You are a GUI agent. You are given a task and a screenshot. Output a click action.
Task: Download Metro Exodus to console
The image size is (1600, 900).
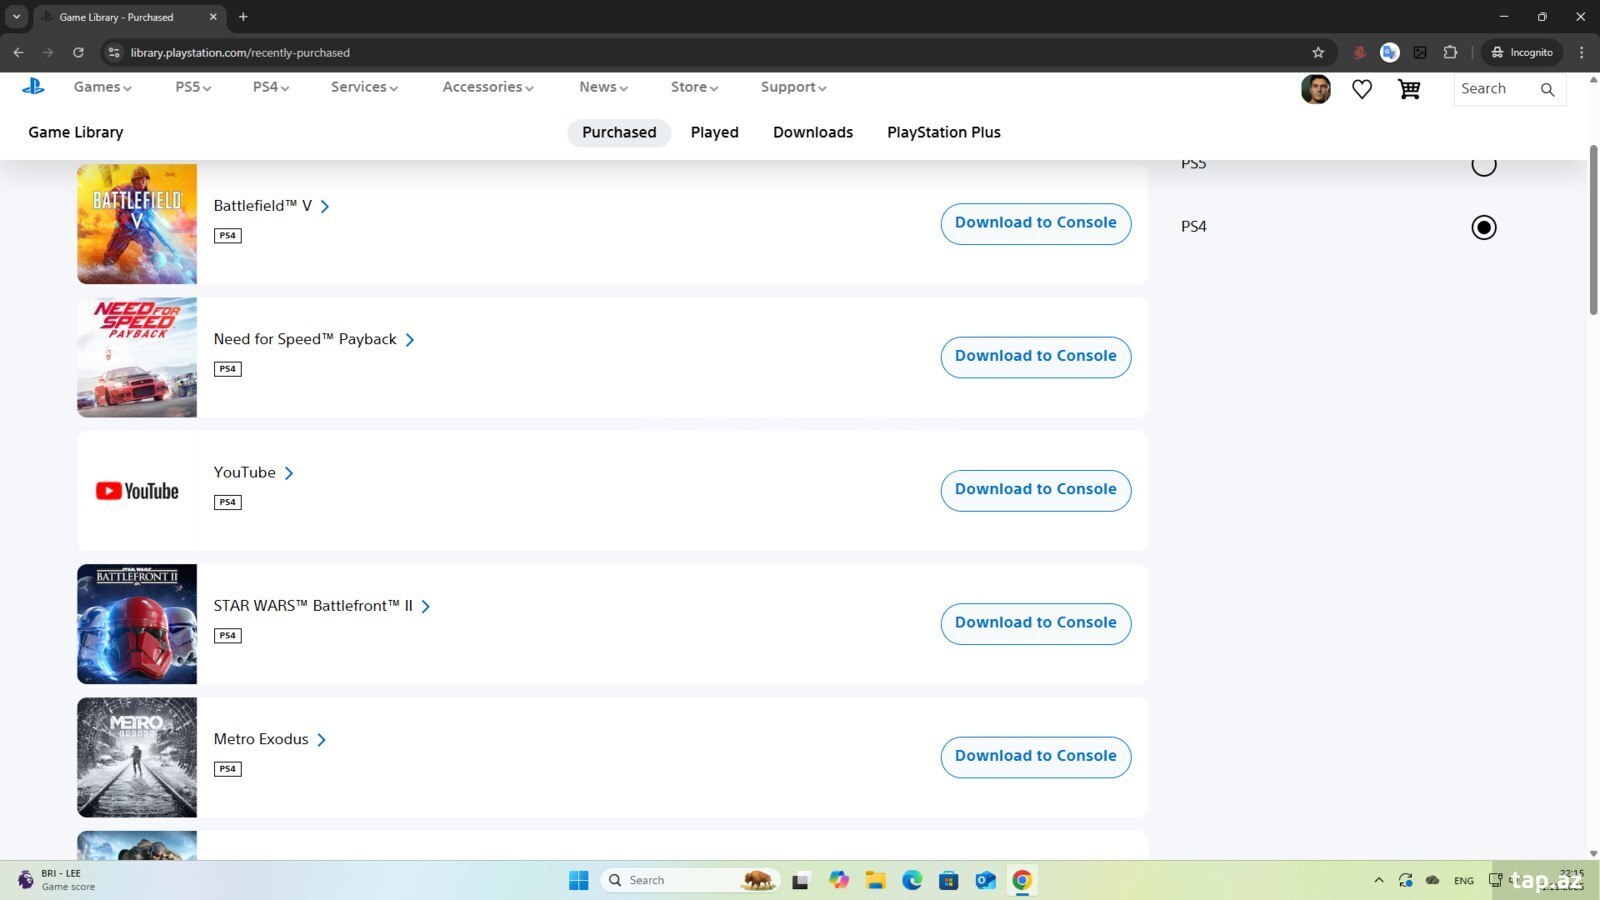(1036, 756)
